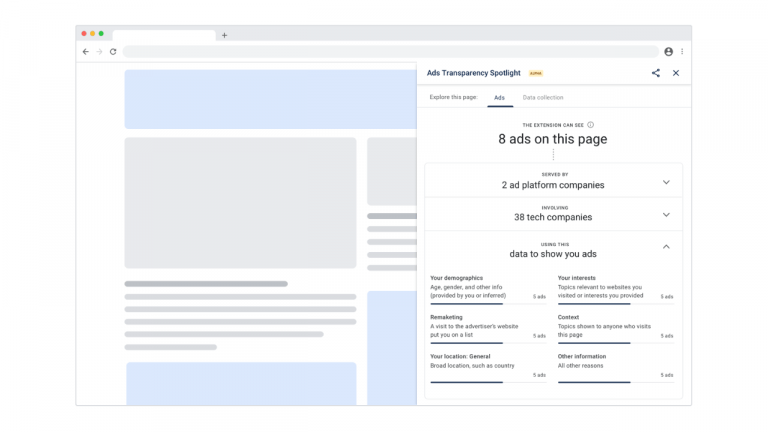768x432 pixels.
Task: Reload the page with the refresh icon
Action: point(113,51)
